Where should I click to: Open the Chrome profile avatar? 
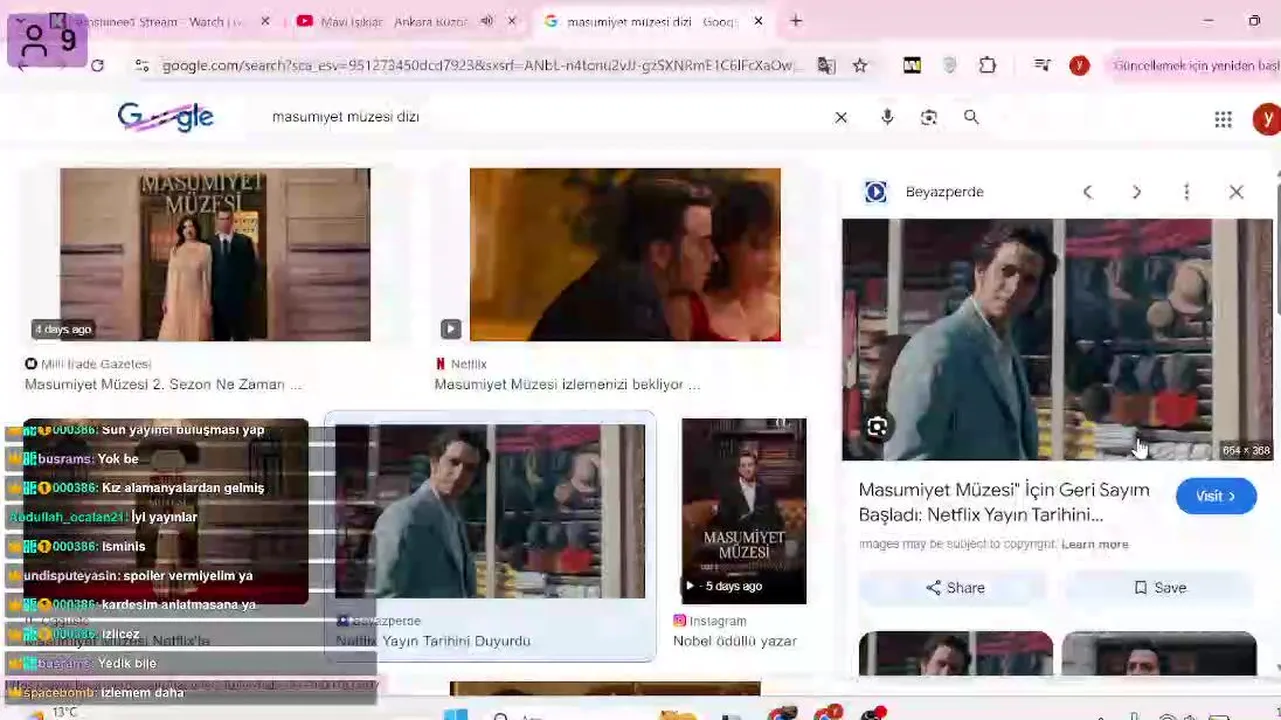coord(1079,65)
